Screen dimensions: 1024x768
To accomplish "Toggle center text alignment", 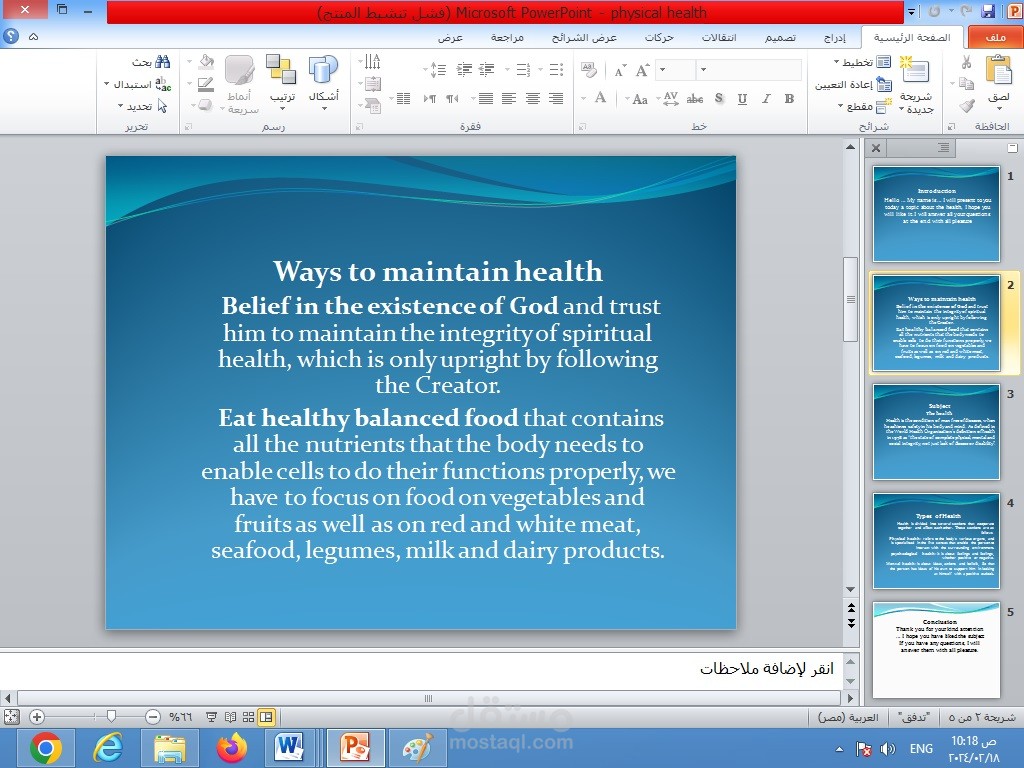I will (532, 99).
